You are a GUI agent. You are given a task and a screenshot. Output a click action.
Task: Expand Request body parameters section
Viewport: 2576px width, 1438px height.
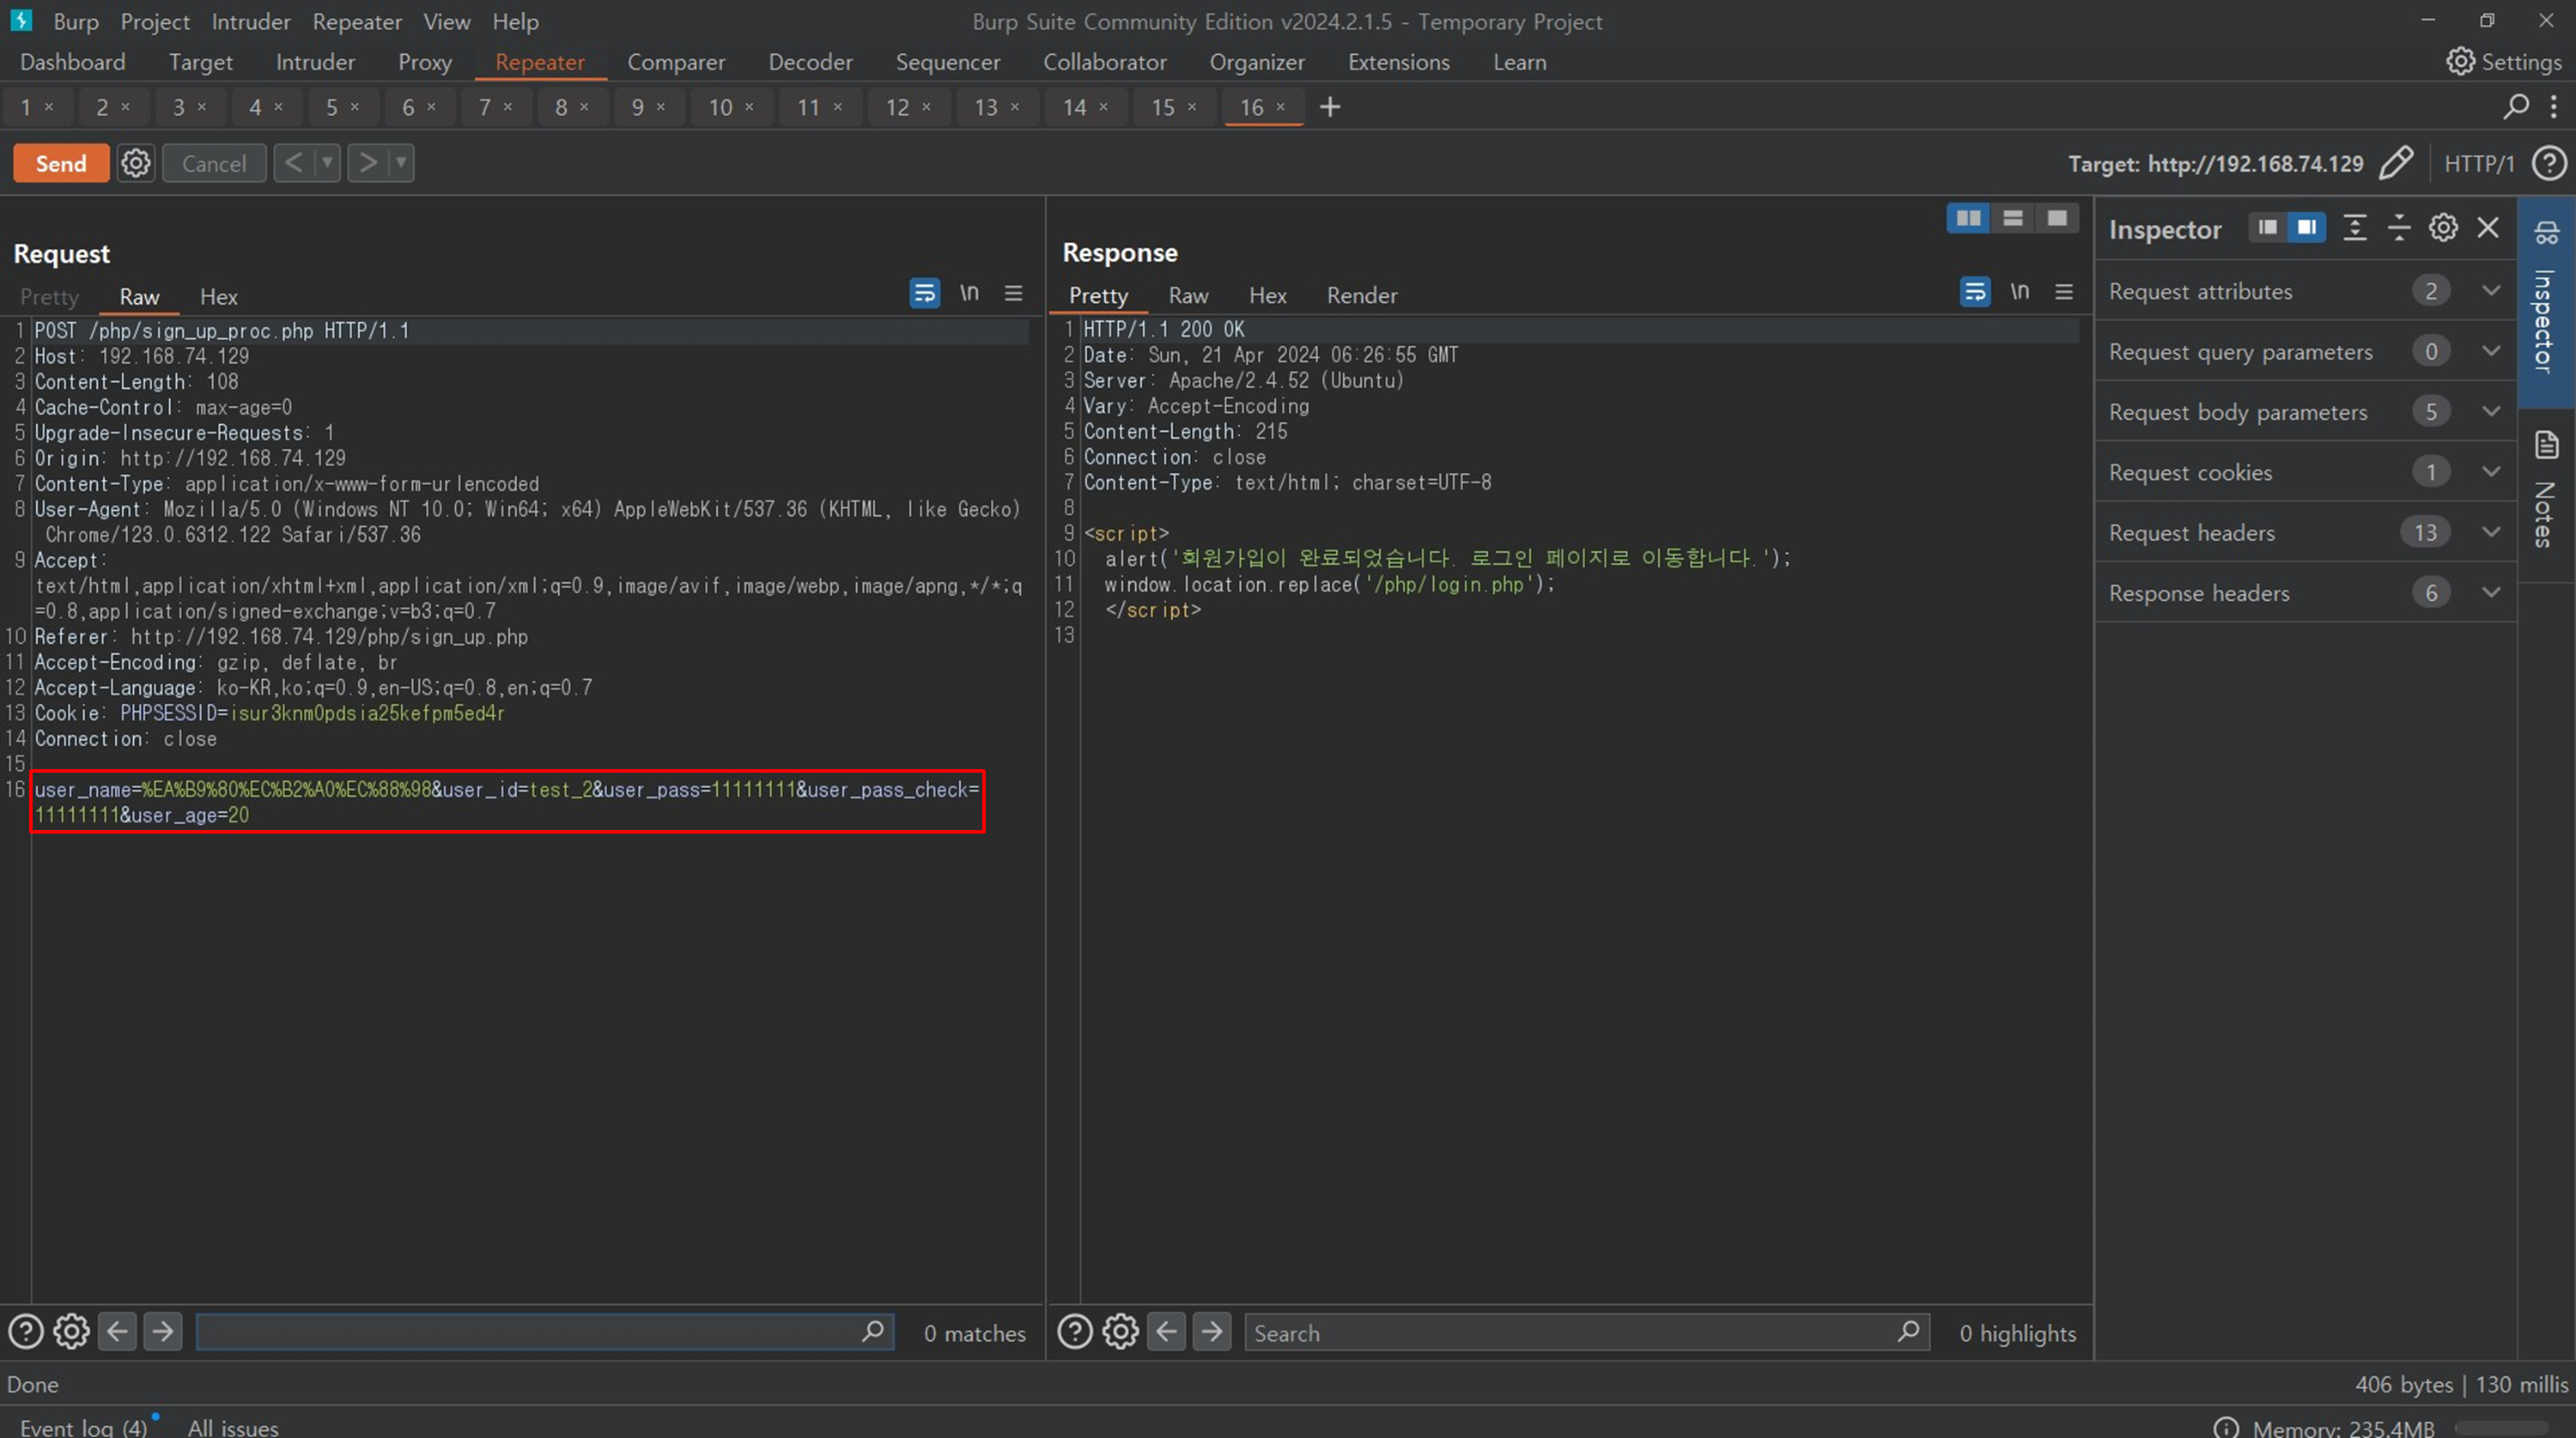coord(2305,411)
